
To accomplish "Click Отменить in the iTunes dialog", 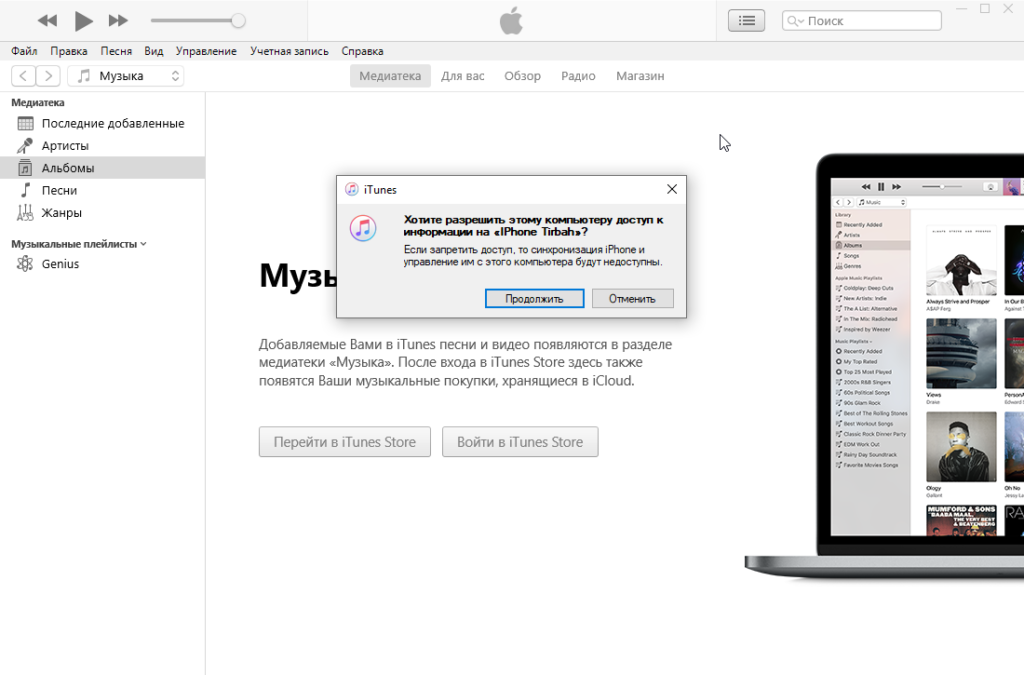I will (x=632, y=298).
